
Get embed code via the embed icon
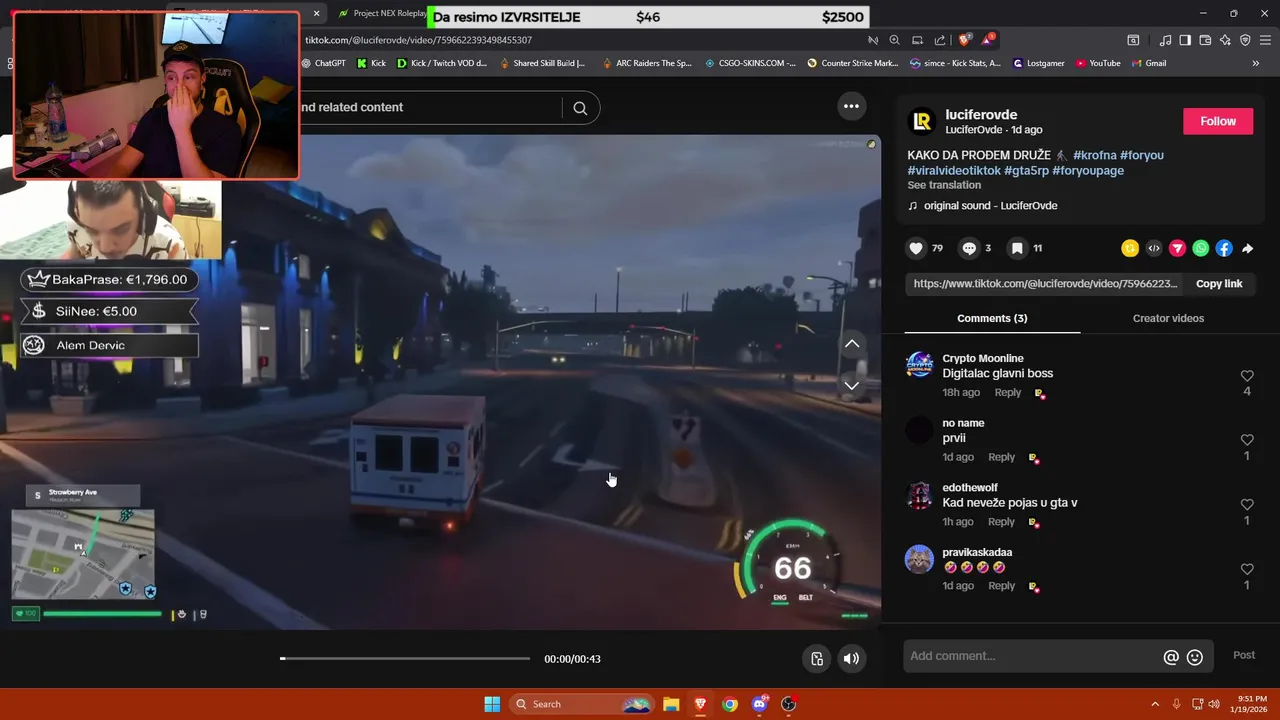click(1154, 248)
